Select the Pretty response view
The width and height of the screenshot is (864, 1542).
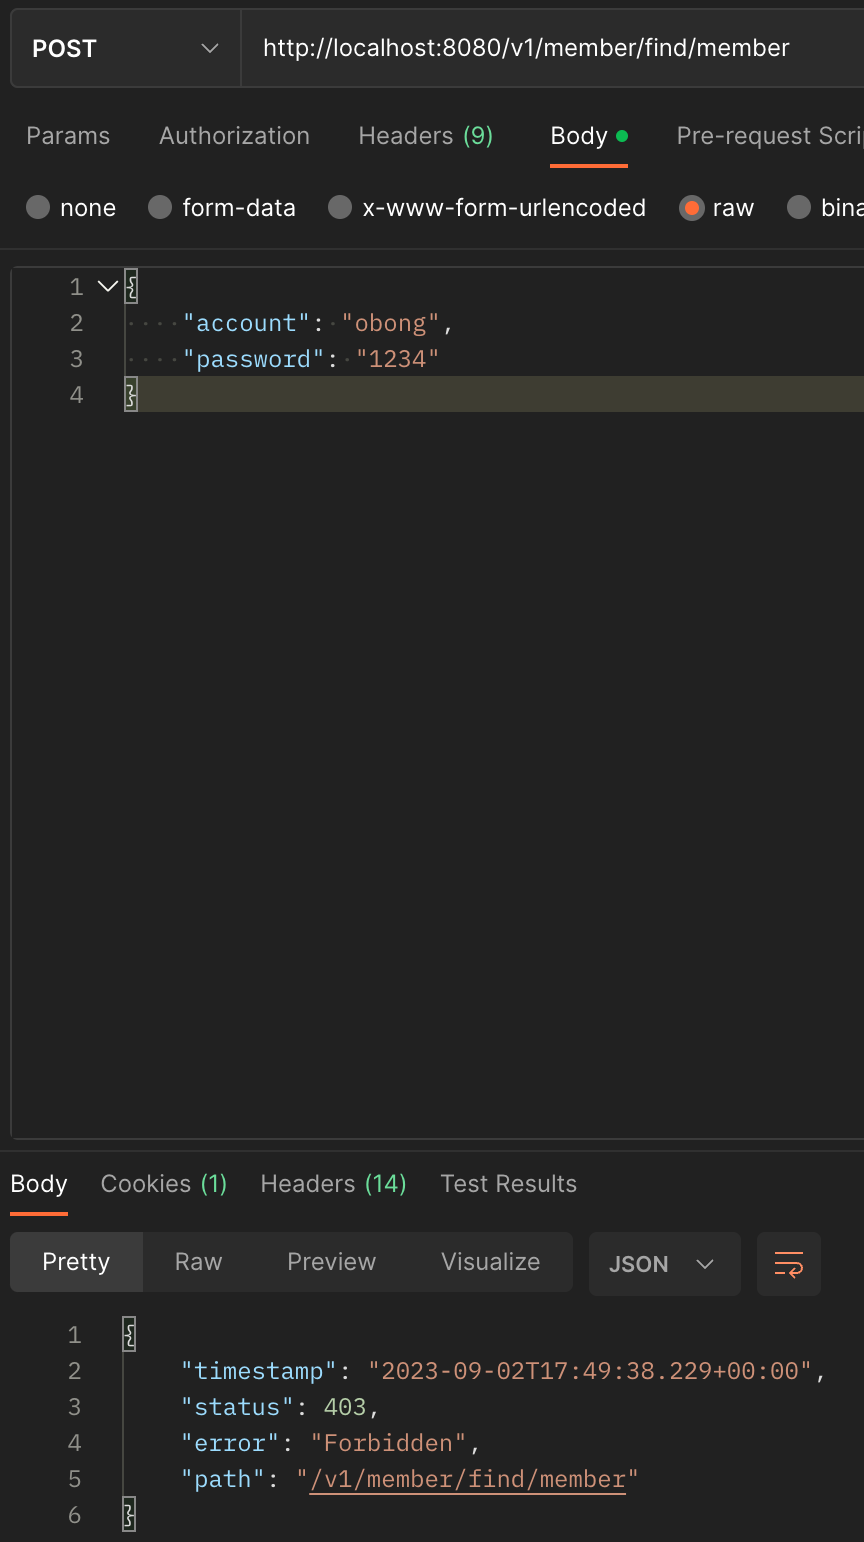(x=76, y=1262)
